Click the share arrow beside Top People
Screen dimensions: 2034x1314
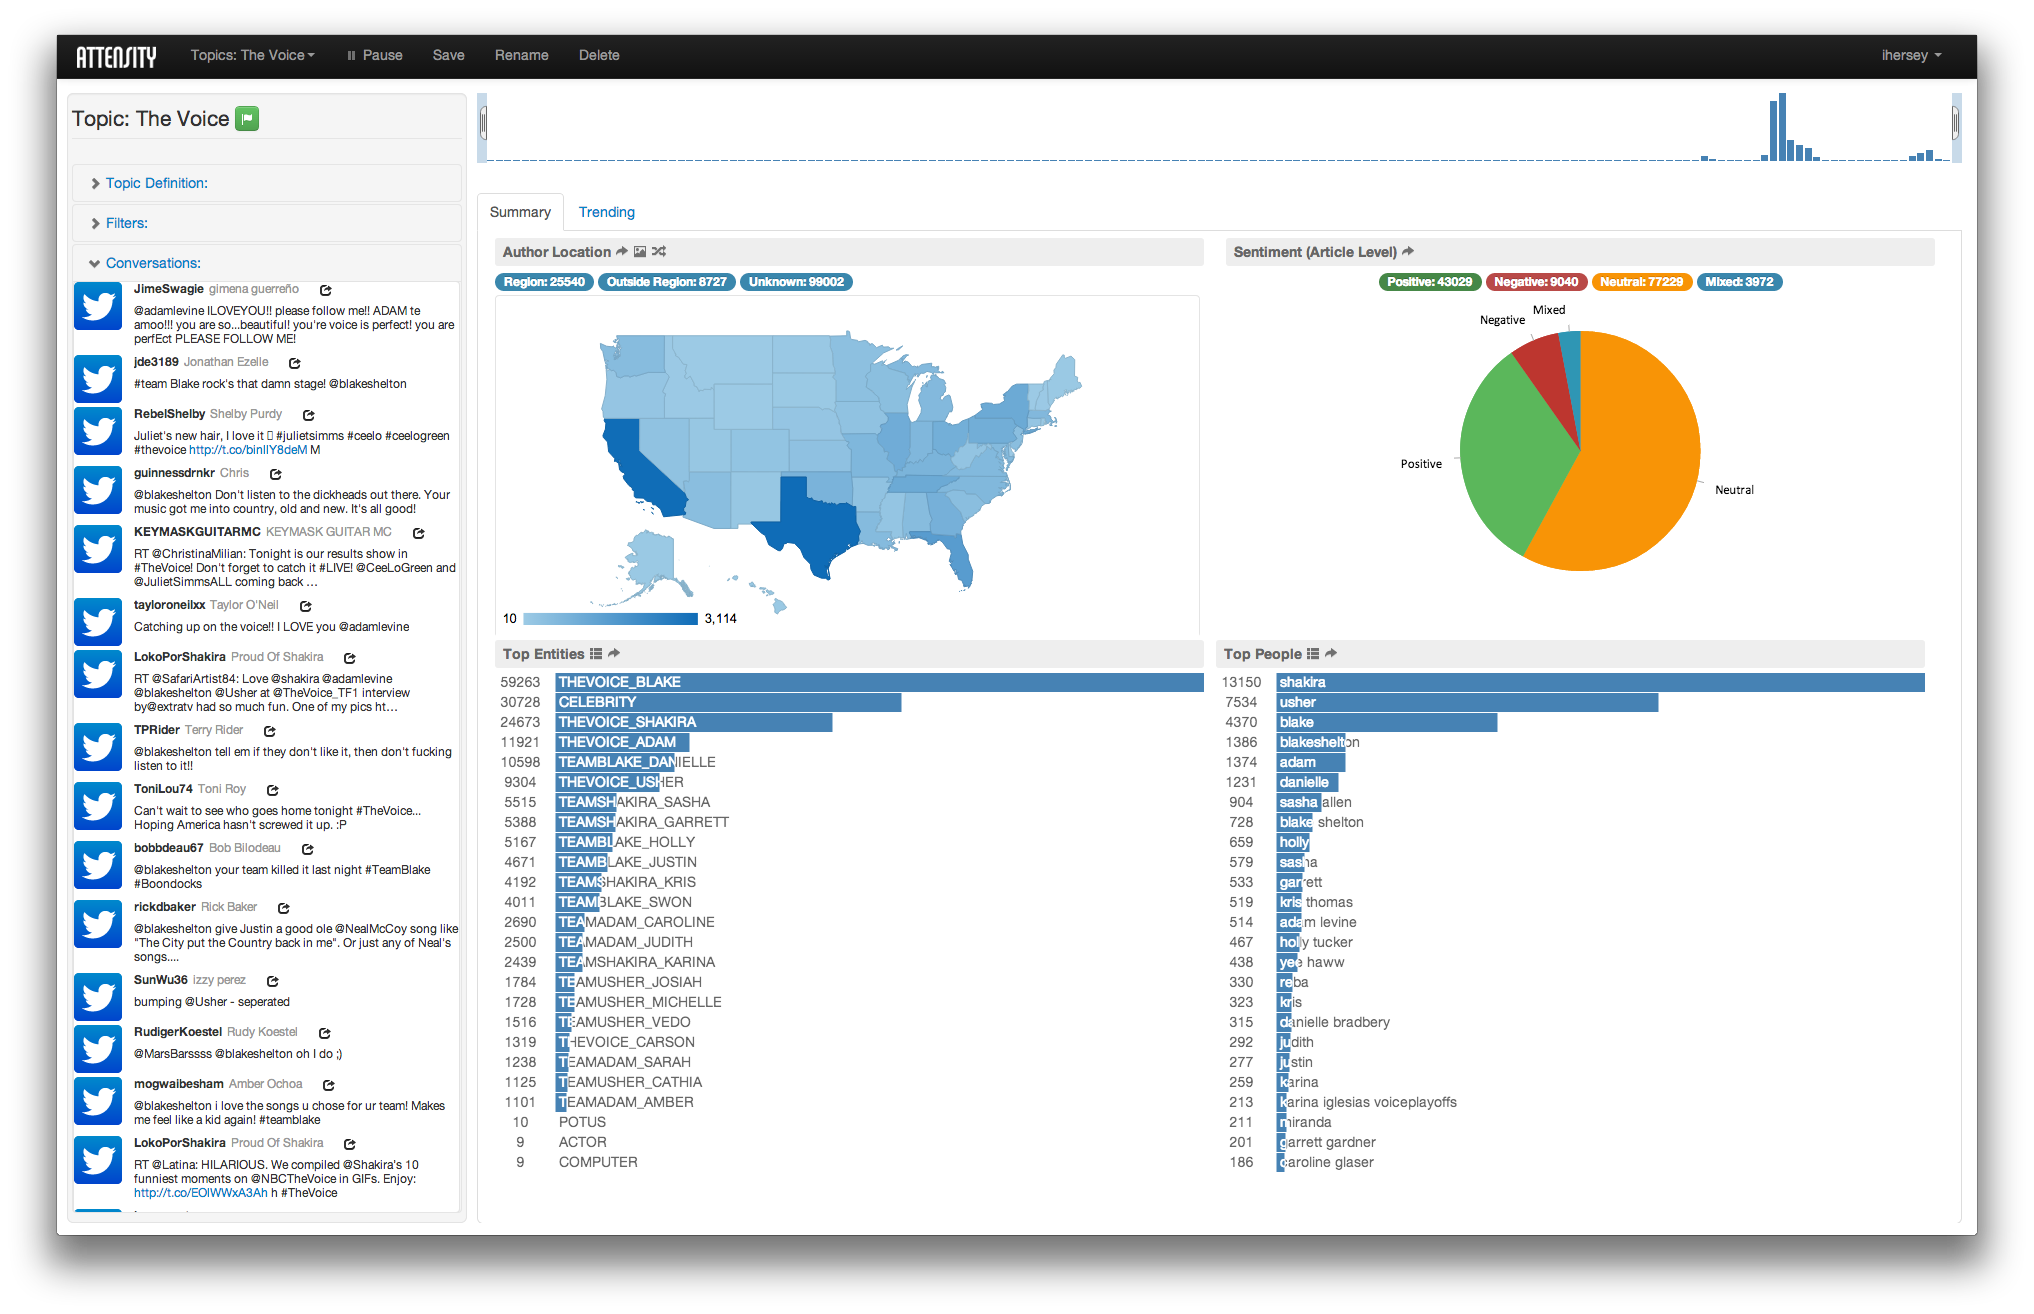click(x=1331, y=654)
